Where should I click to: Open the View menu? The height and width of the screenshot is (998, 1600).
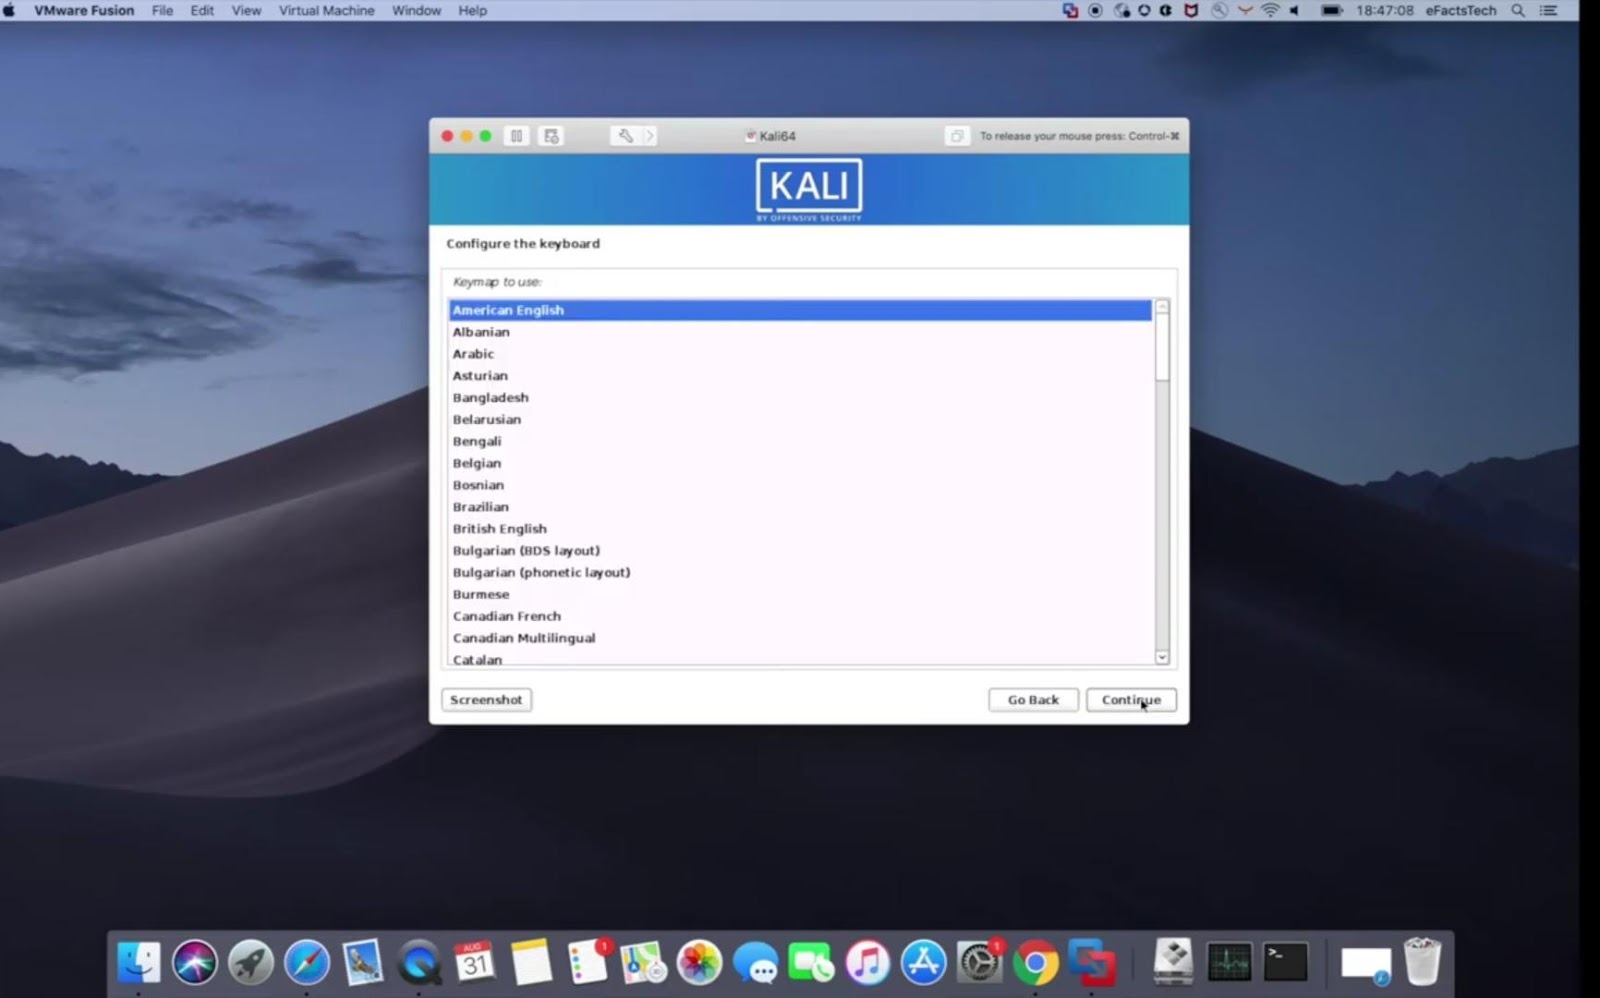pos(246,11)
